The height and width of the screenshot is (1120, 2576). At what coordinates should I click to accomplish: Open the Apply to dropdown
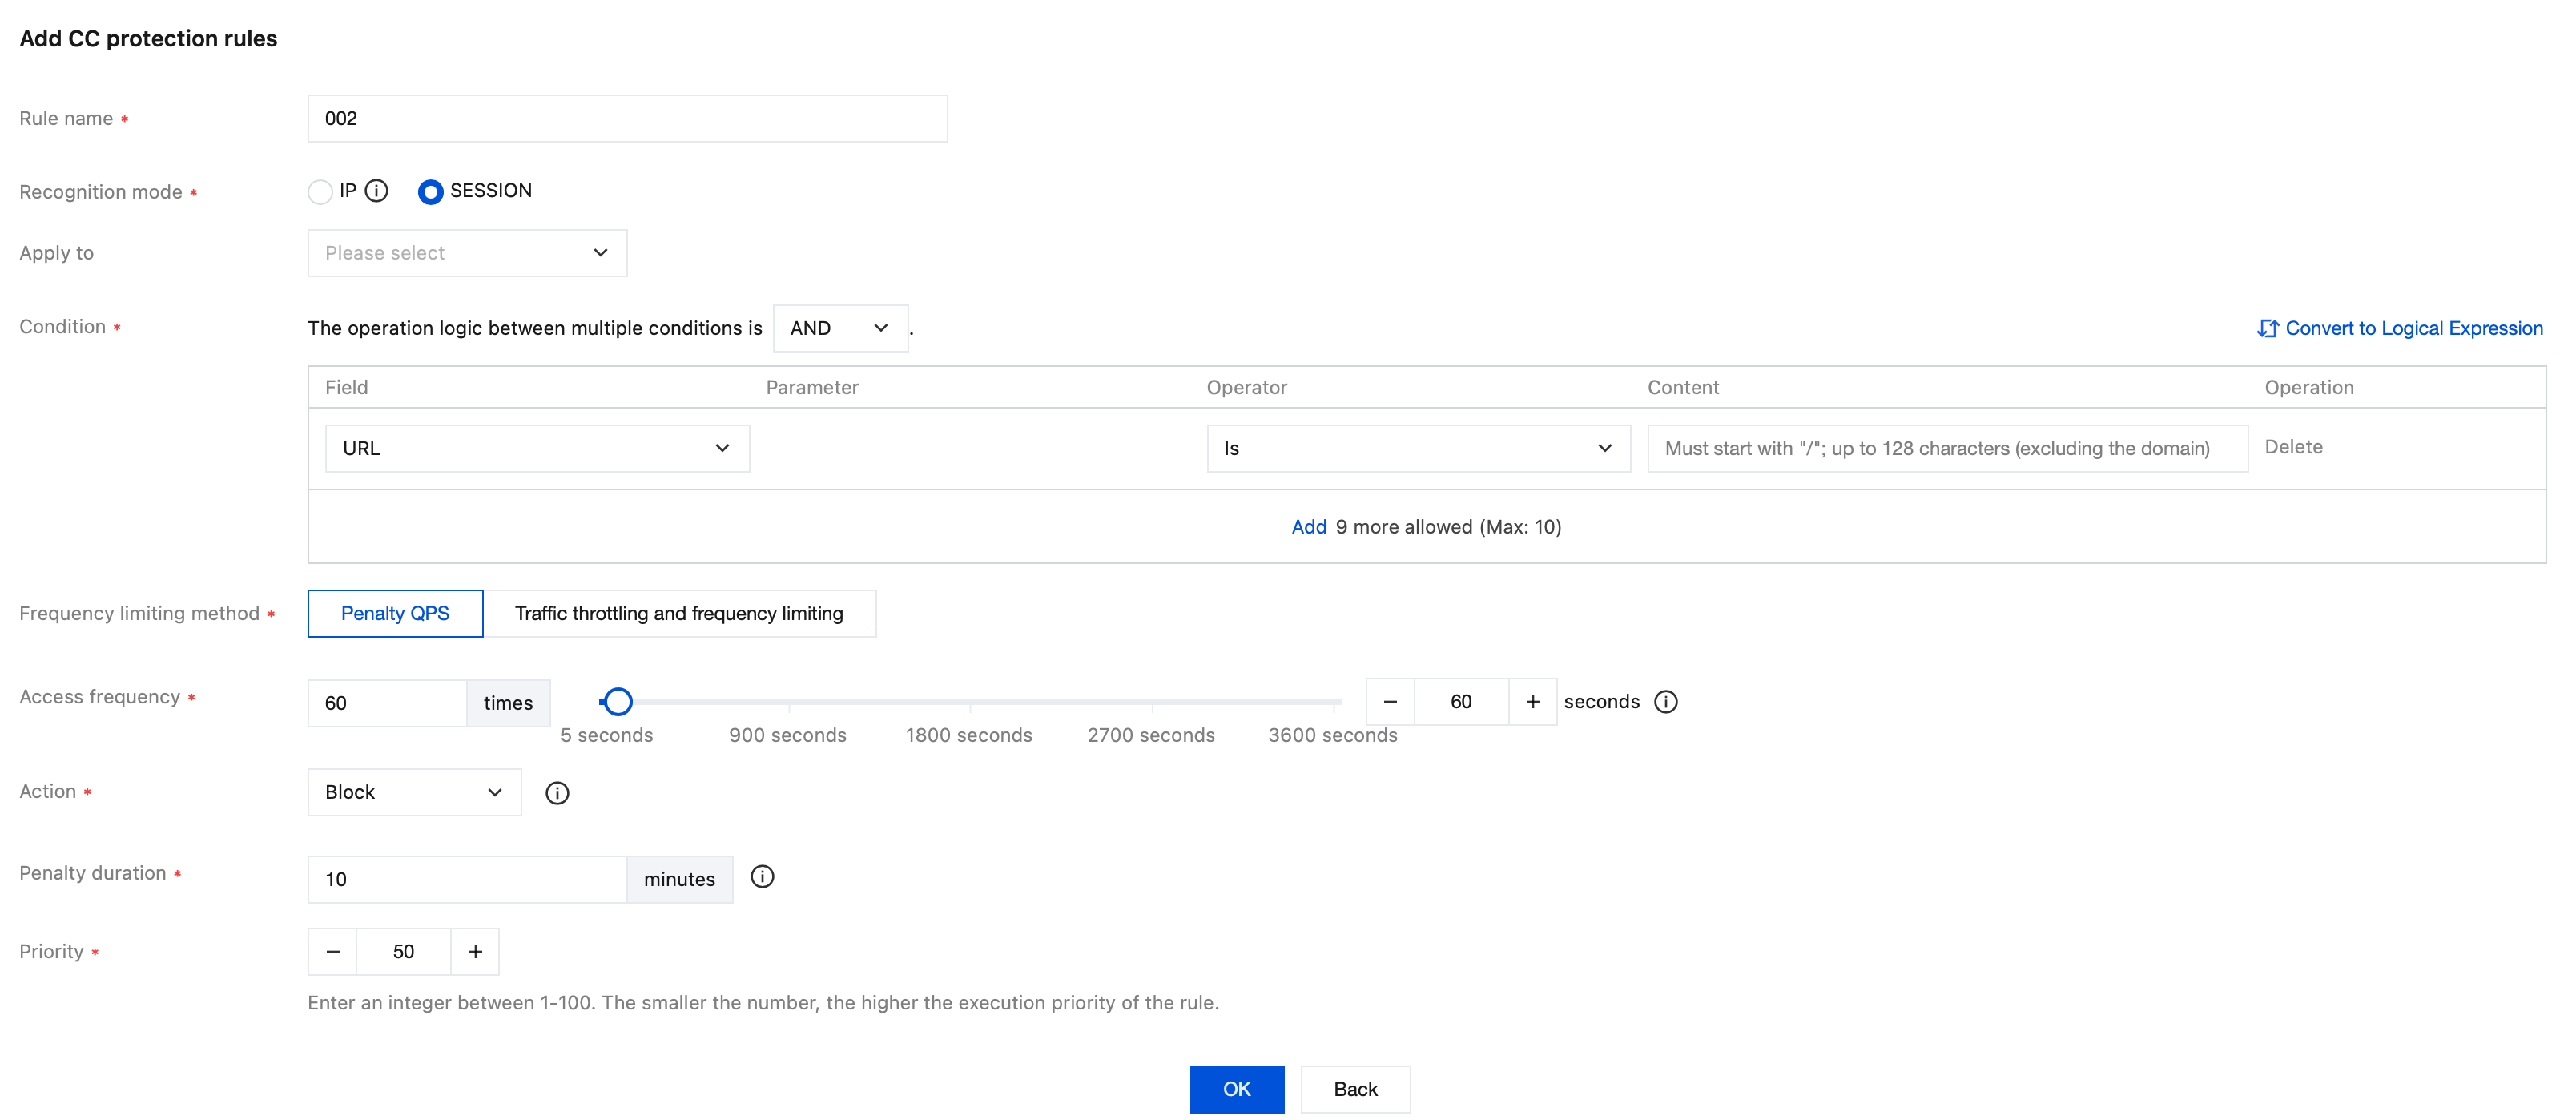467,253
